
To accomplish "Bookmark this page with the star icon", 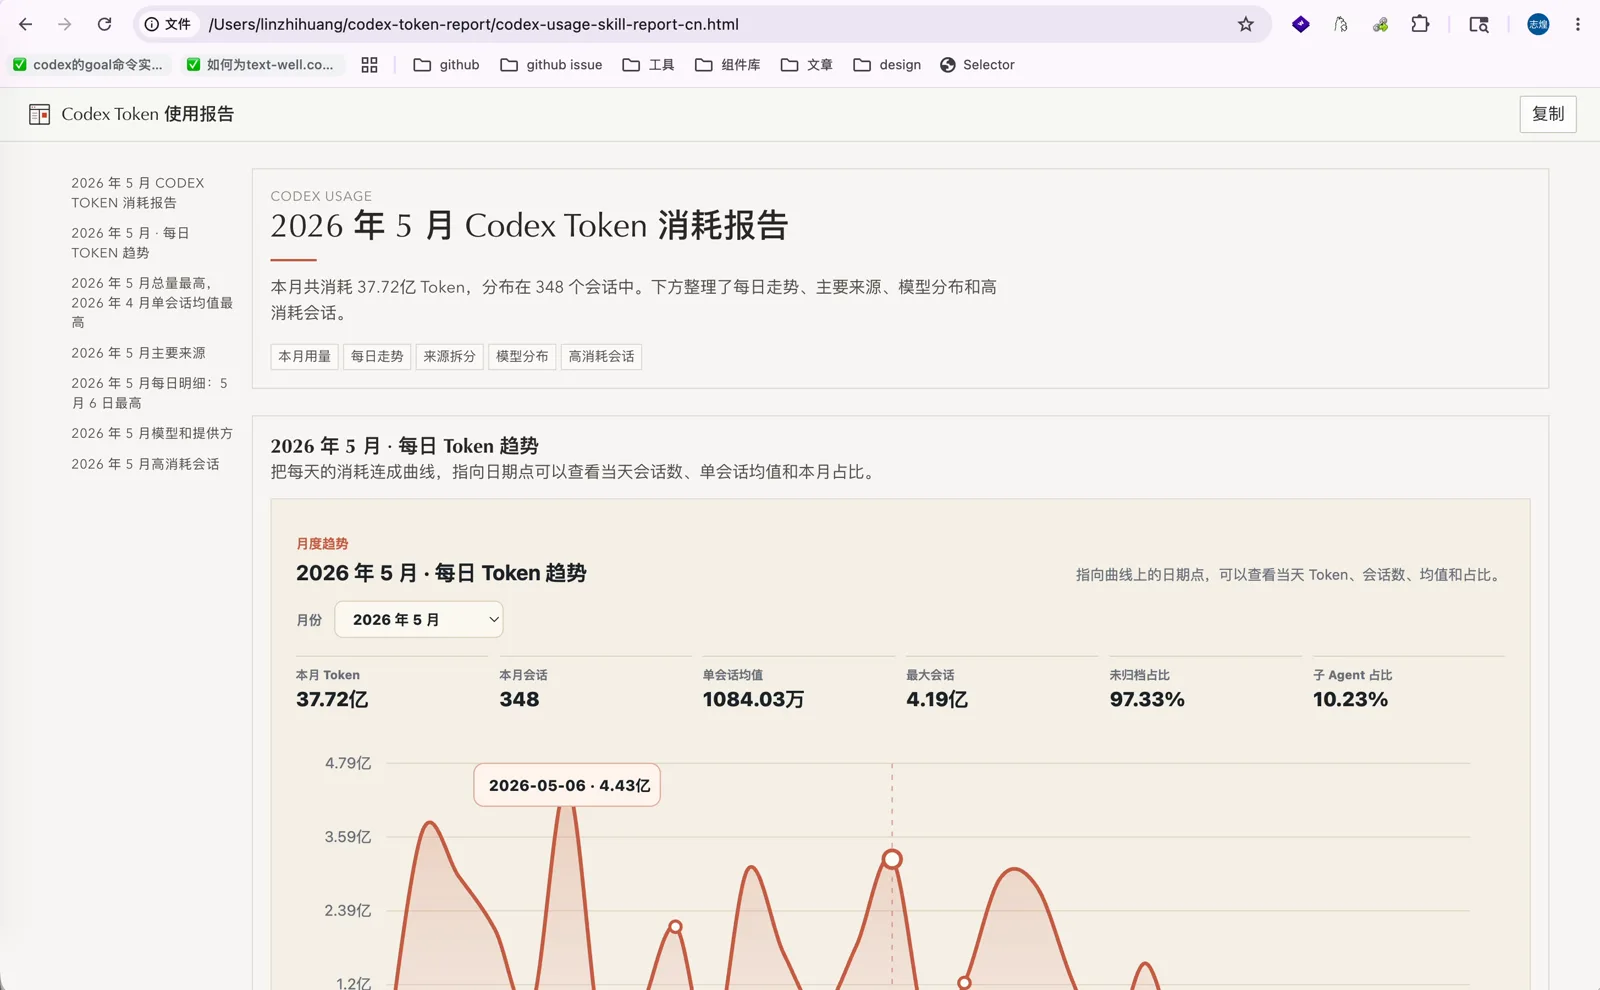I will point(1245,24).
